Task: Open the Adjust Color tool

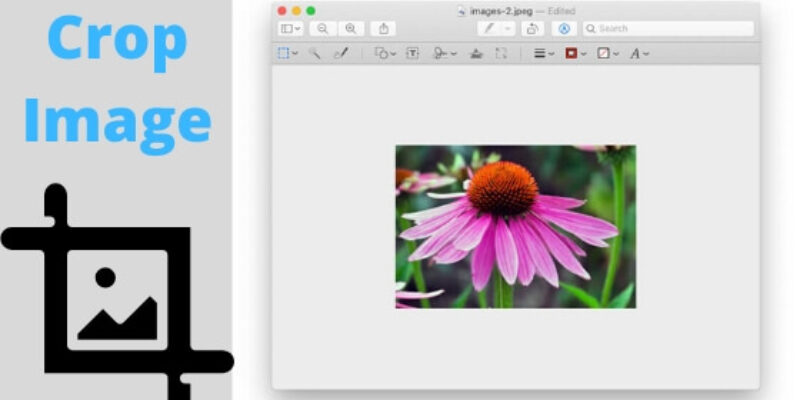Action: point(476,53)
